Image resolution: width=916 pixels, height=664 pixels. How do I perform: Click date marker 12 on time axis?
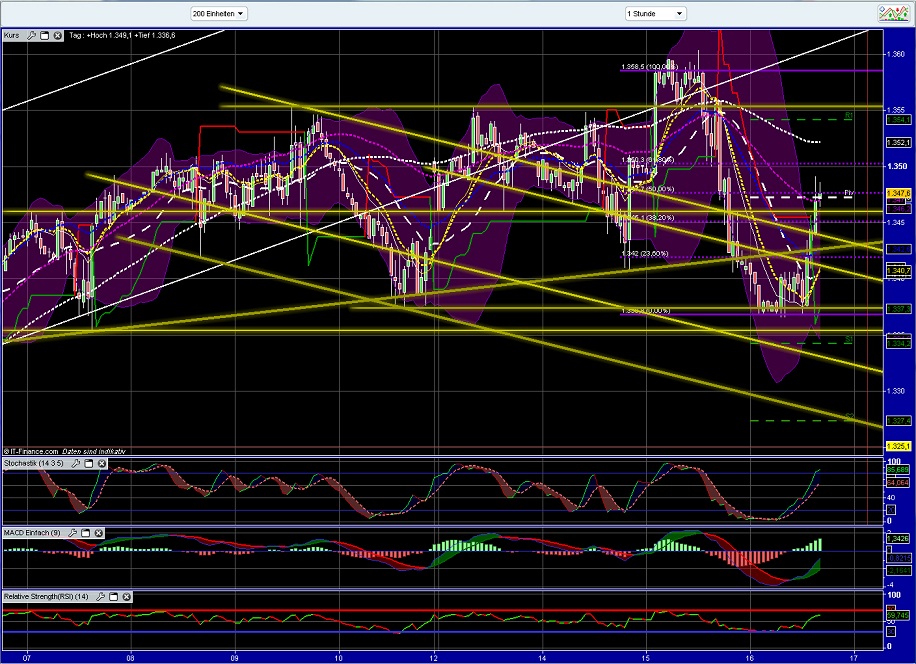tap(434, 658)
